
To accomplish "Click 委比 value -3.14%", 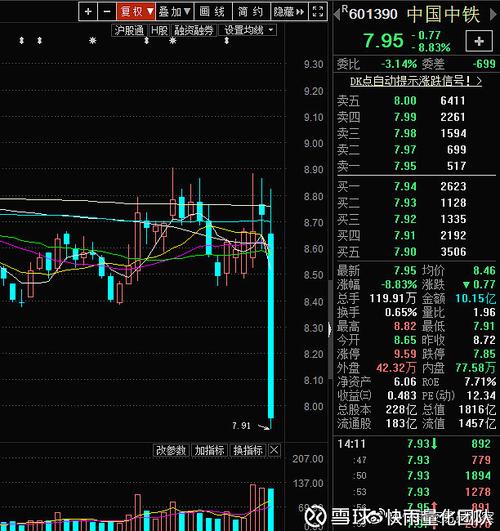I will coord(399,64).
